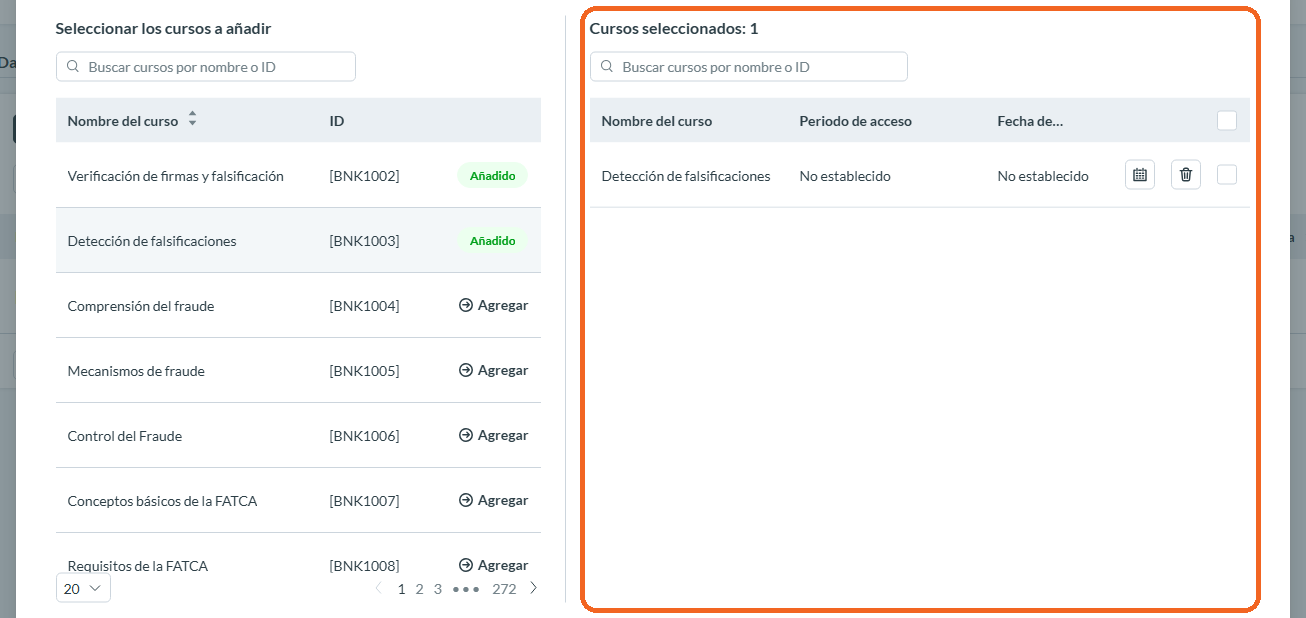
Task: Click Periodo de acceso column header
Action: tap(855, 121)
